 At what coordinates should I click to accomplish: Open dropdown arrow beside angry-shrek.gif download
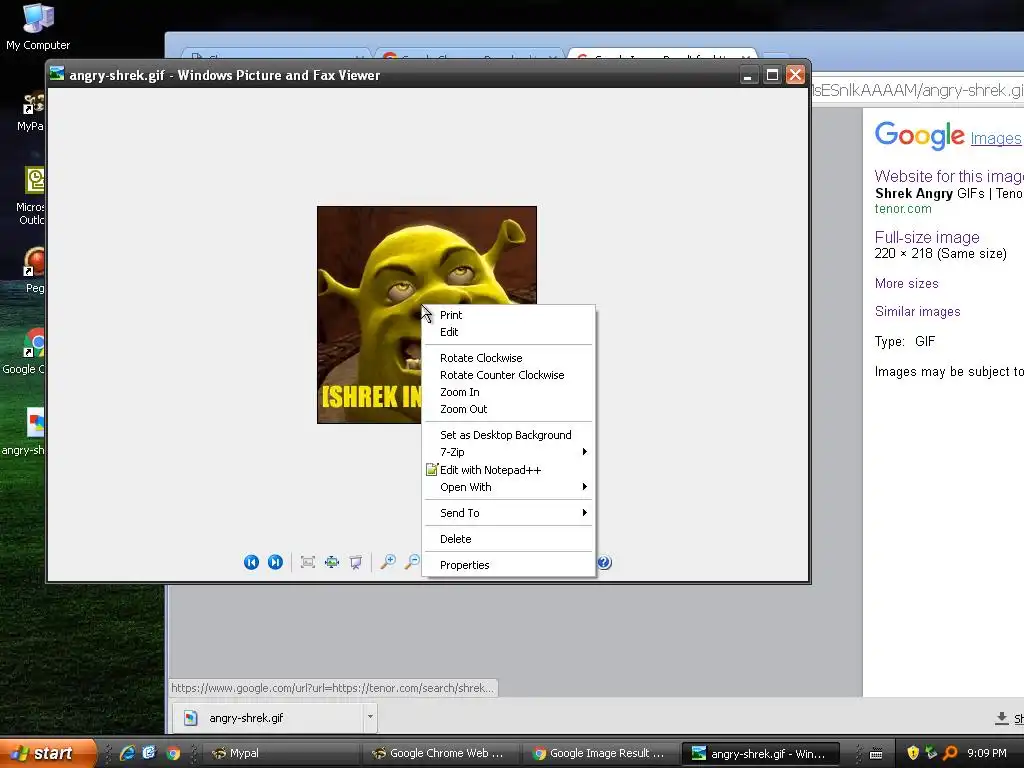[370, 717]
